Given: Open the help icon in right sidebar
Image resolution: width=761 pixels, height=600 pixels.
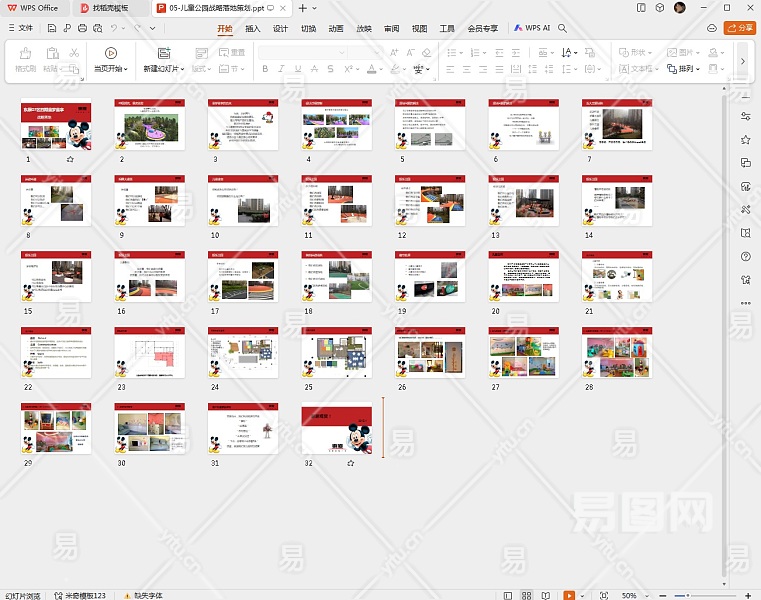Looking at the screenshot, I should pos(746,256).
